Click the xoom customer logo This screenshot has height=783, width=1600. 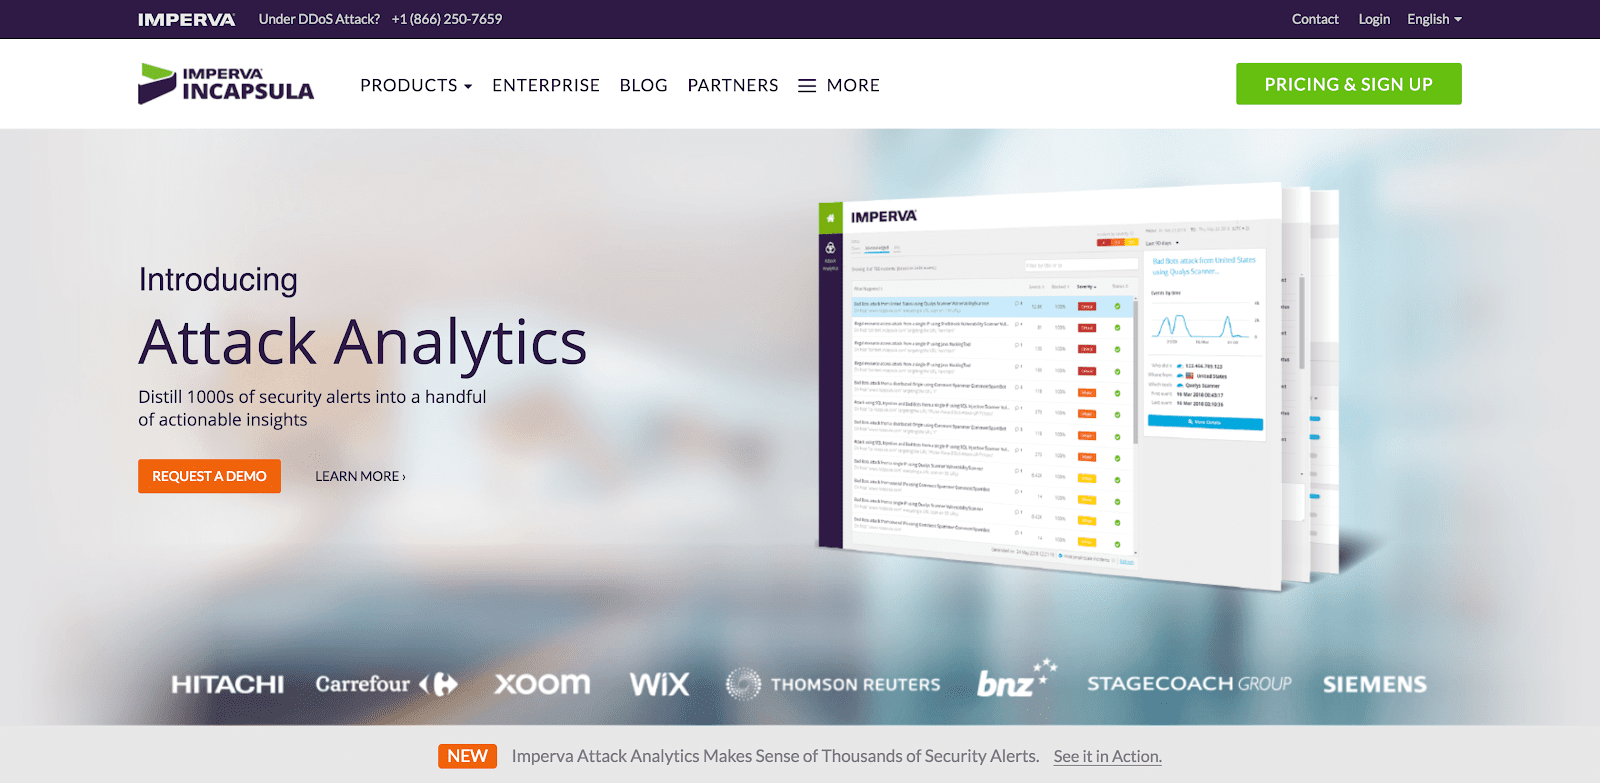tap(542, 684)
